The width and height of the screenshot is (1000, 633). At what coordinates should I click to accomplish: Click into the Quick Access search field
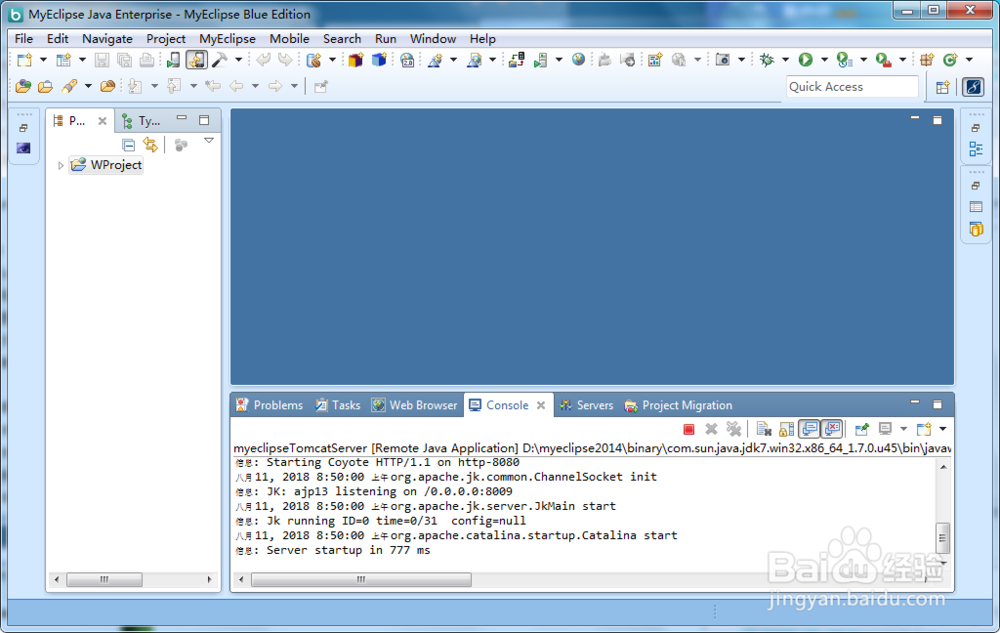(852, 87)
